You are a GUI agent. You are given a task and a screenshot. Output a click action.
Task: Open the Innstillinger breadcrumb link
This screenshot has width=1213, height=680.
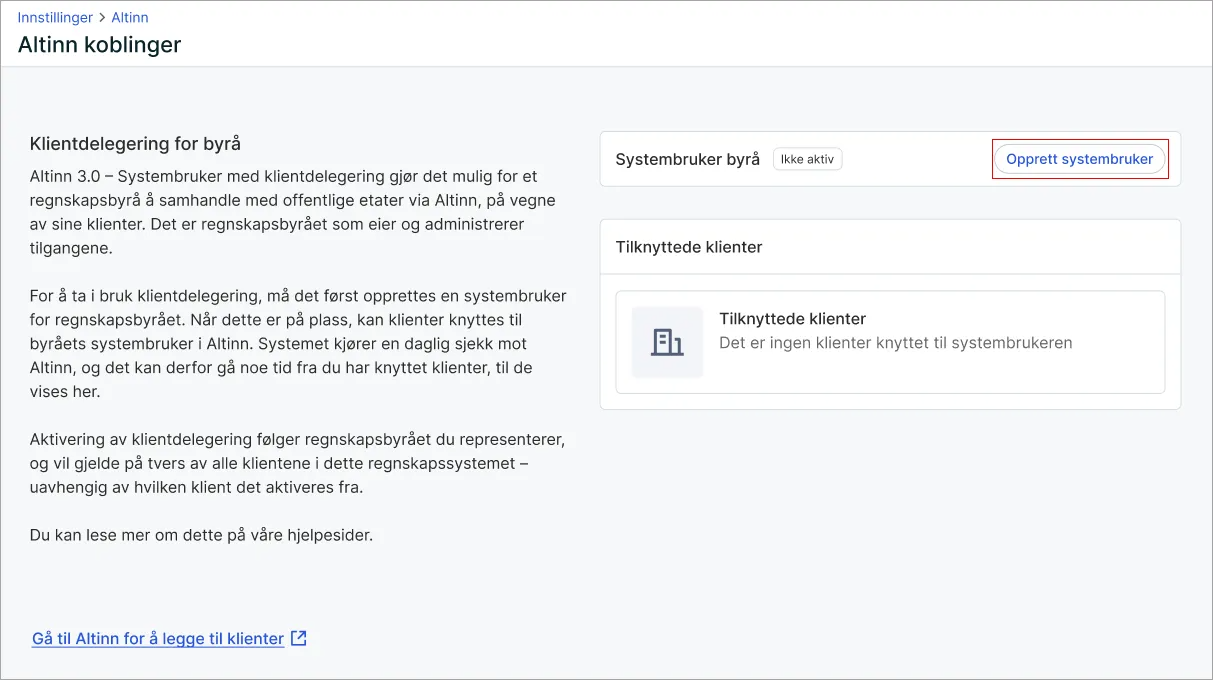pos(55,17)
